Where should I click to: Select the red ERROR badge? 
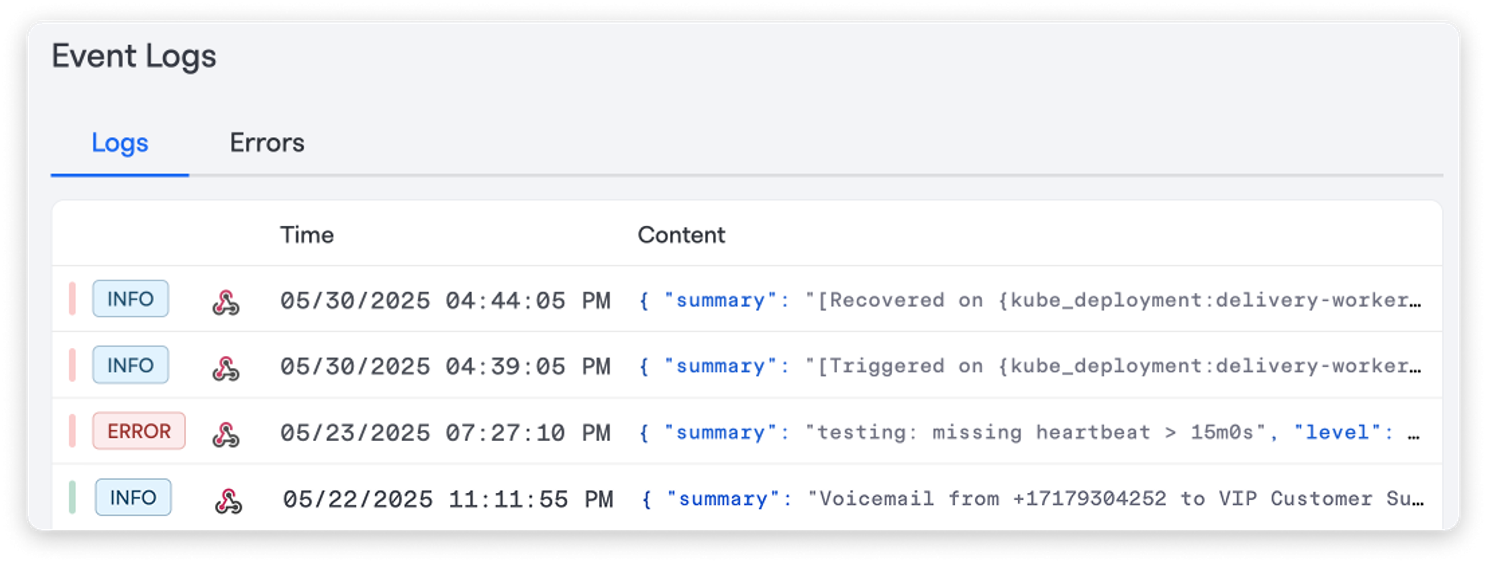coord(139,431)
